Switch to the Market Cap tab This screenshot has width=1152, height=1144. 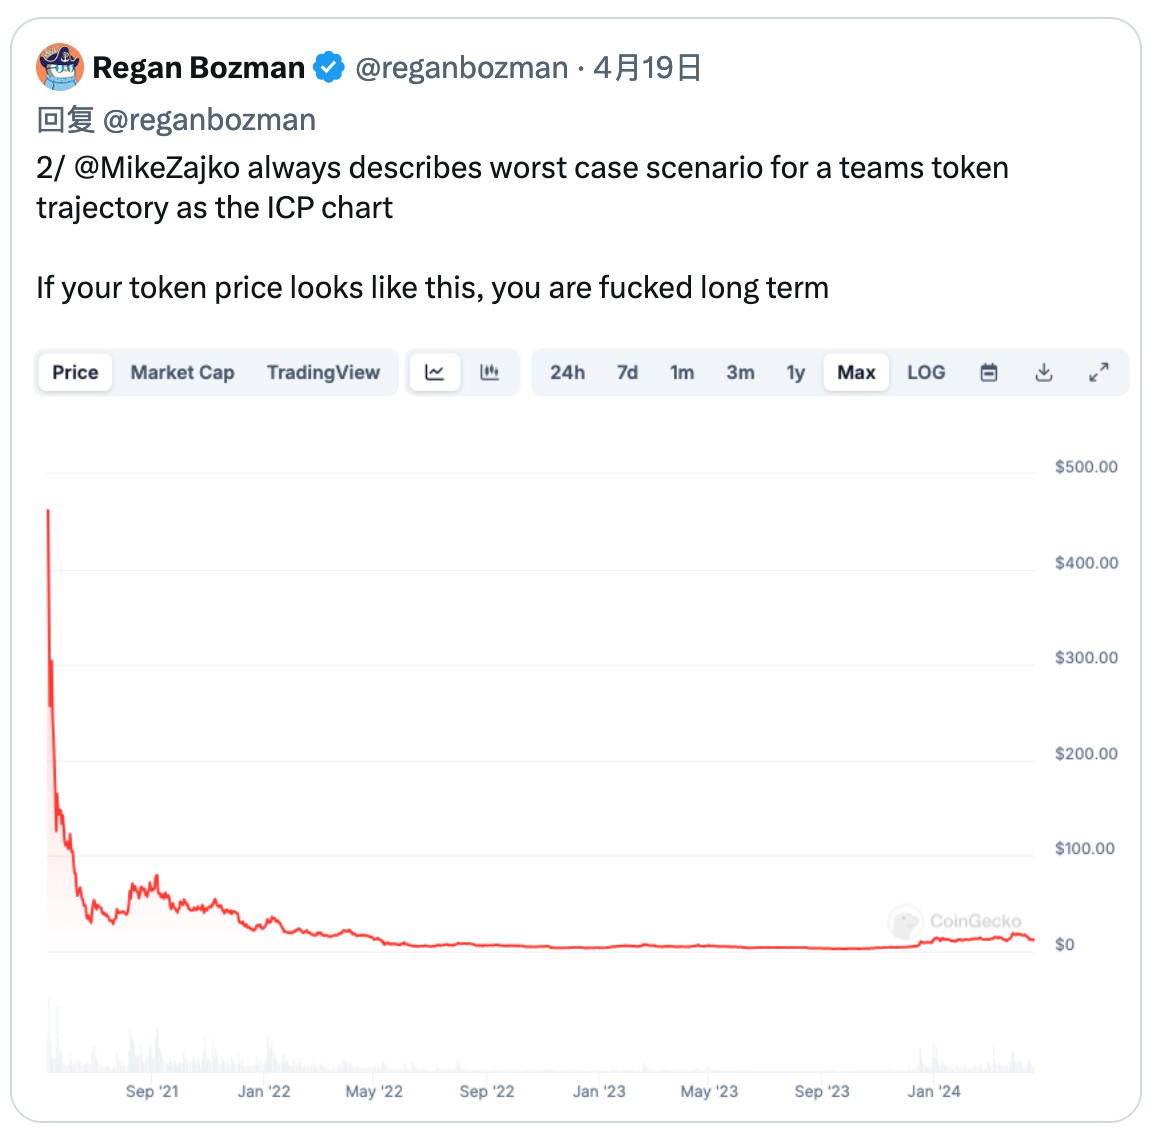tap(182, 371)
